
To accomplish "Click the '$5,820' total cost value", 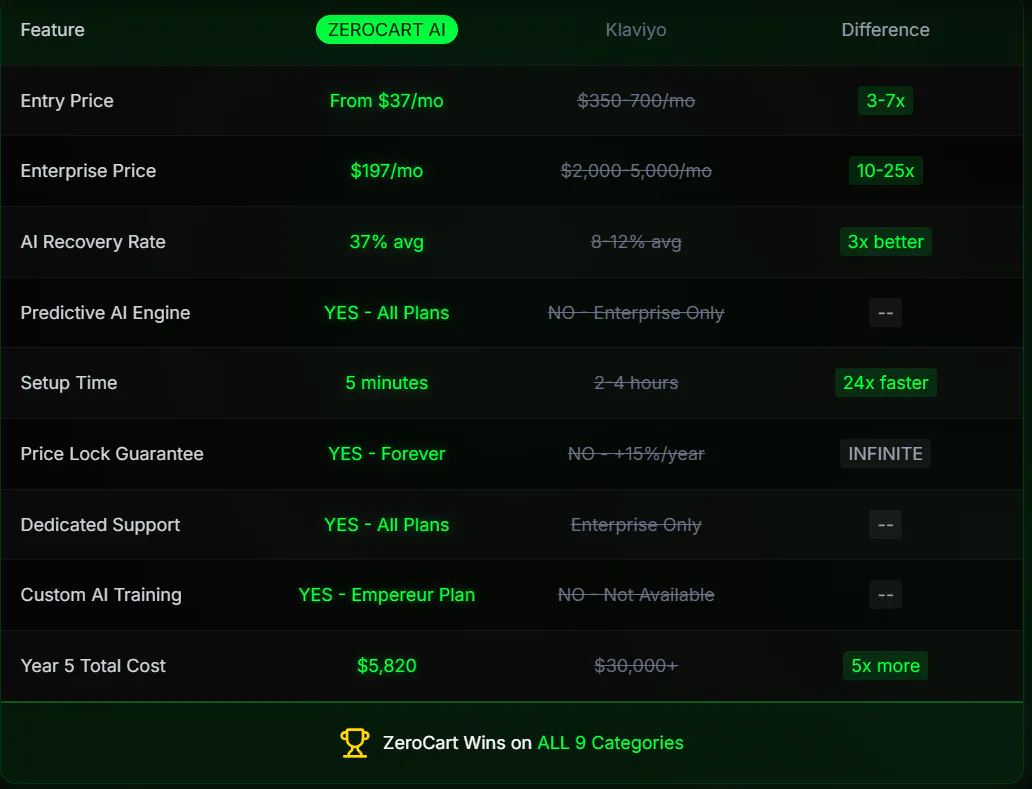I will tap(387, 665).
